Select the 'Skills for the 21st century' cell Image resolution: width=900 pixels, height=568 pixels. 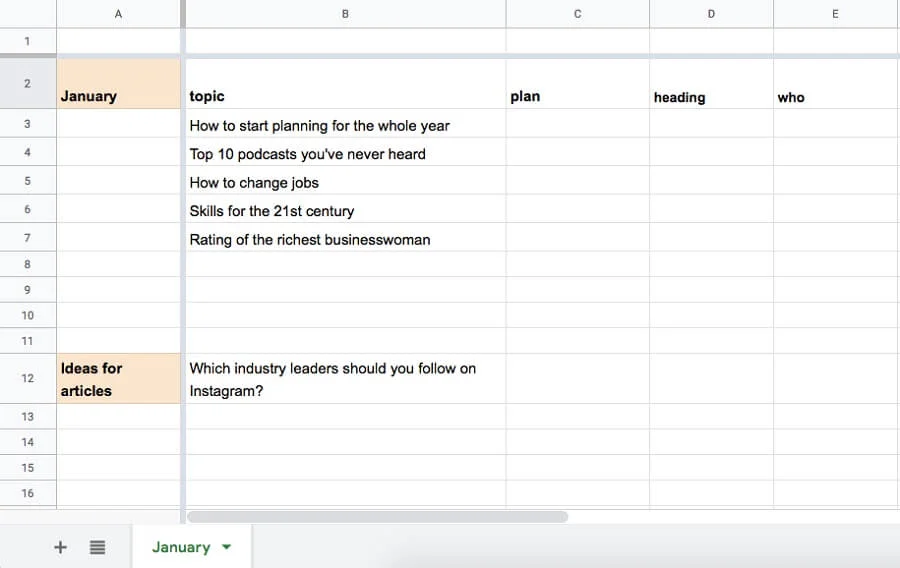pyautogui.click(x=345, y=211)
